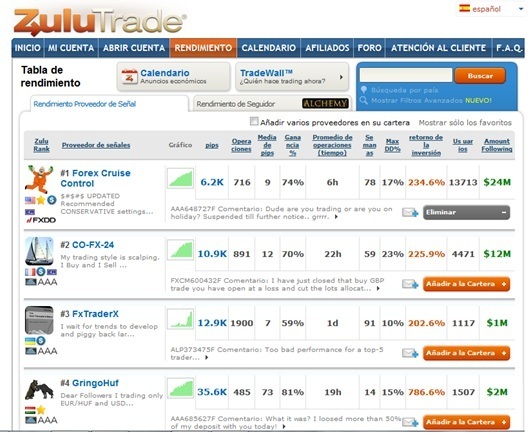Click message envelope icon in GringoHuf row

coord(410,422)
